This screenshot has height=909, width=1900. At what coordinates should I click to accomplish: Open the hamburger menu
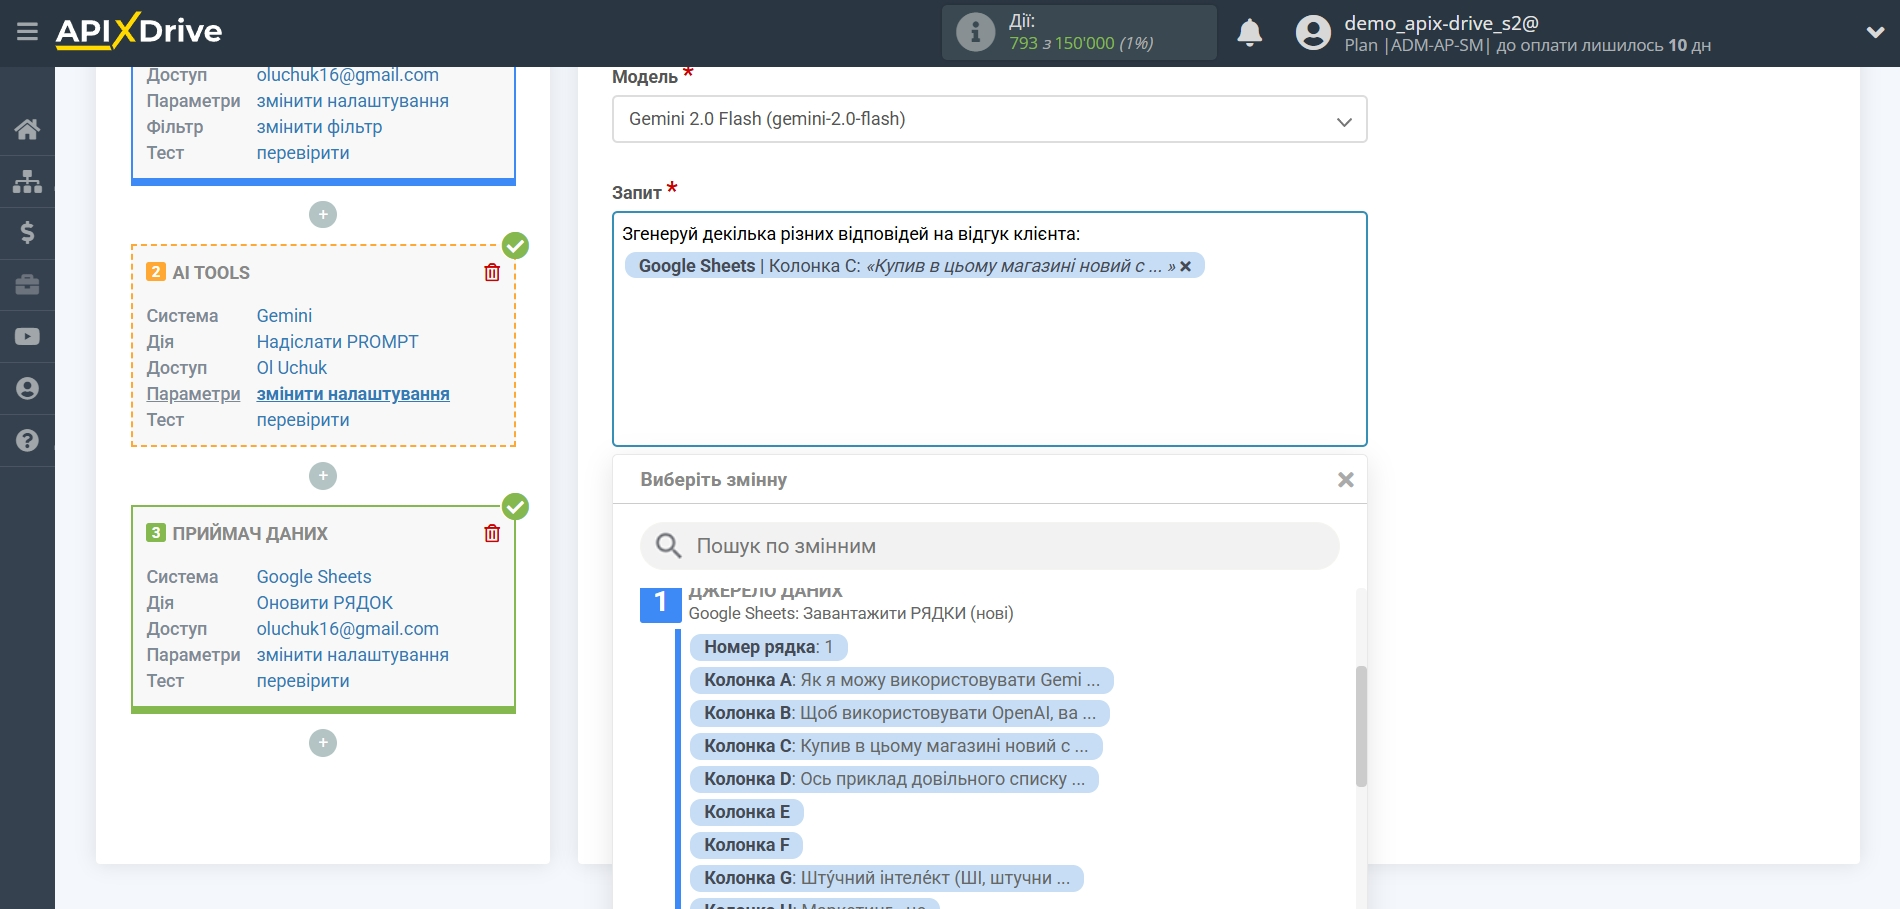pyautogui.click(x=27, y=32)
